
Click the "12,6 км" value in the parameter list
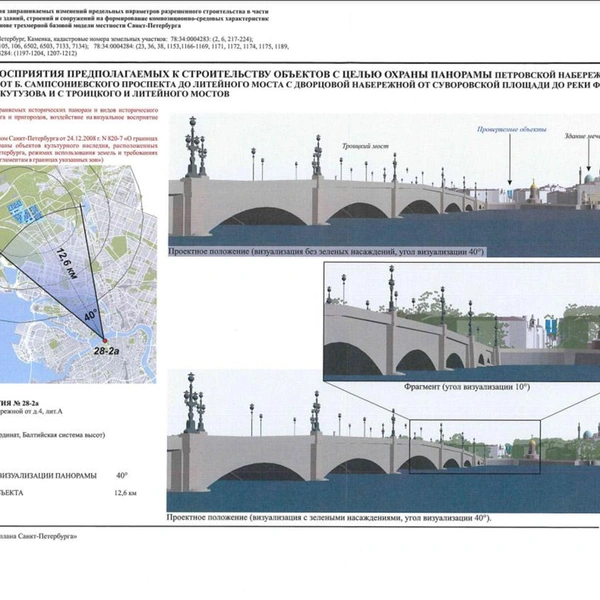125,493
